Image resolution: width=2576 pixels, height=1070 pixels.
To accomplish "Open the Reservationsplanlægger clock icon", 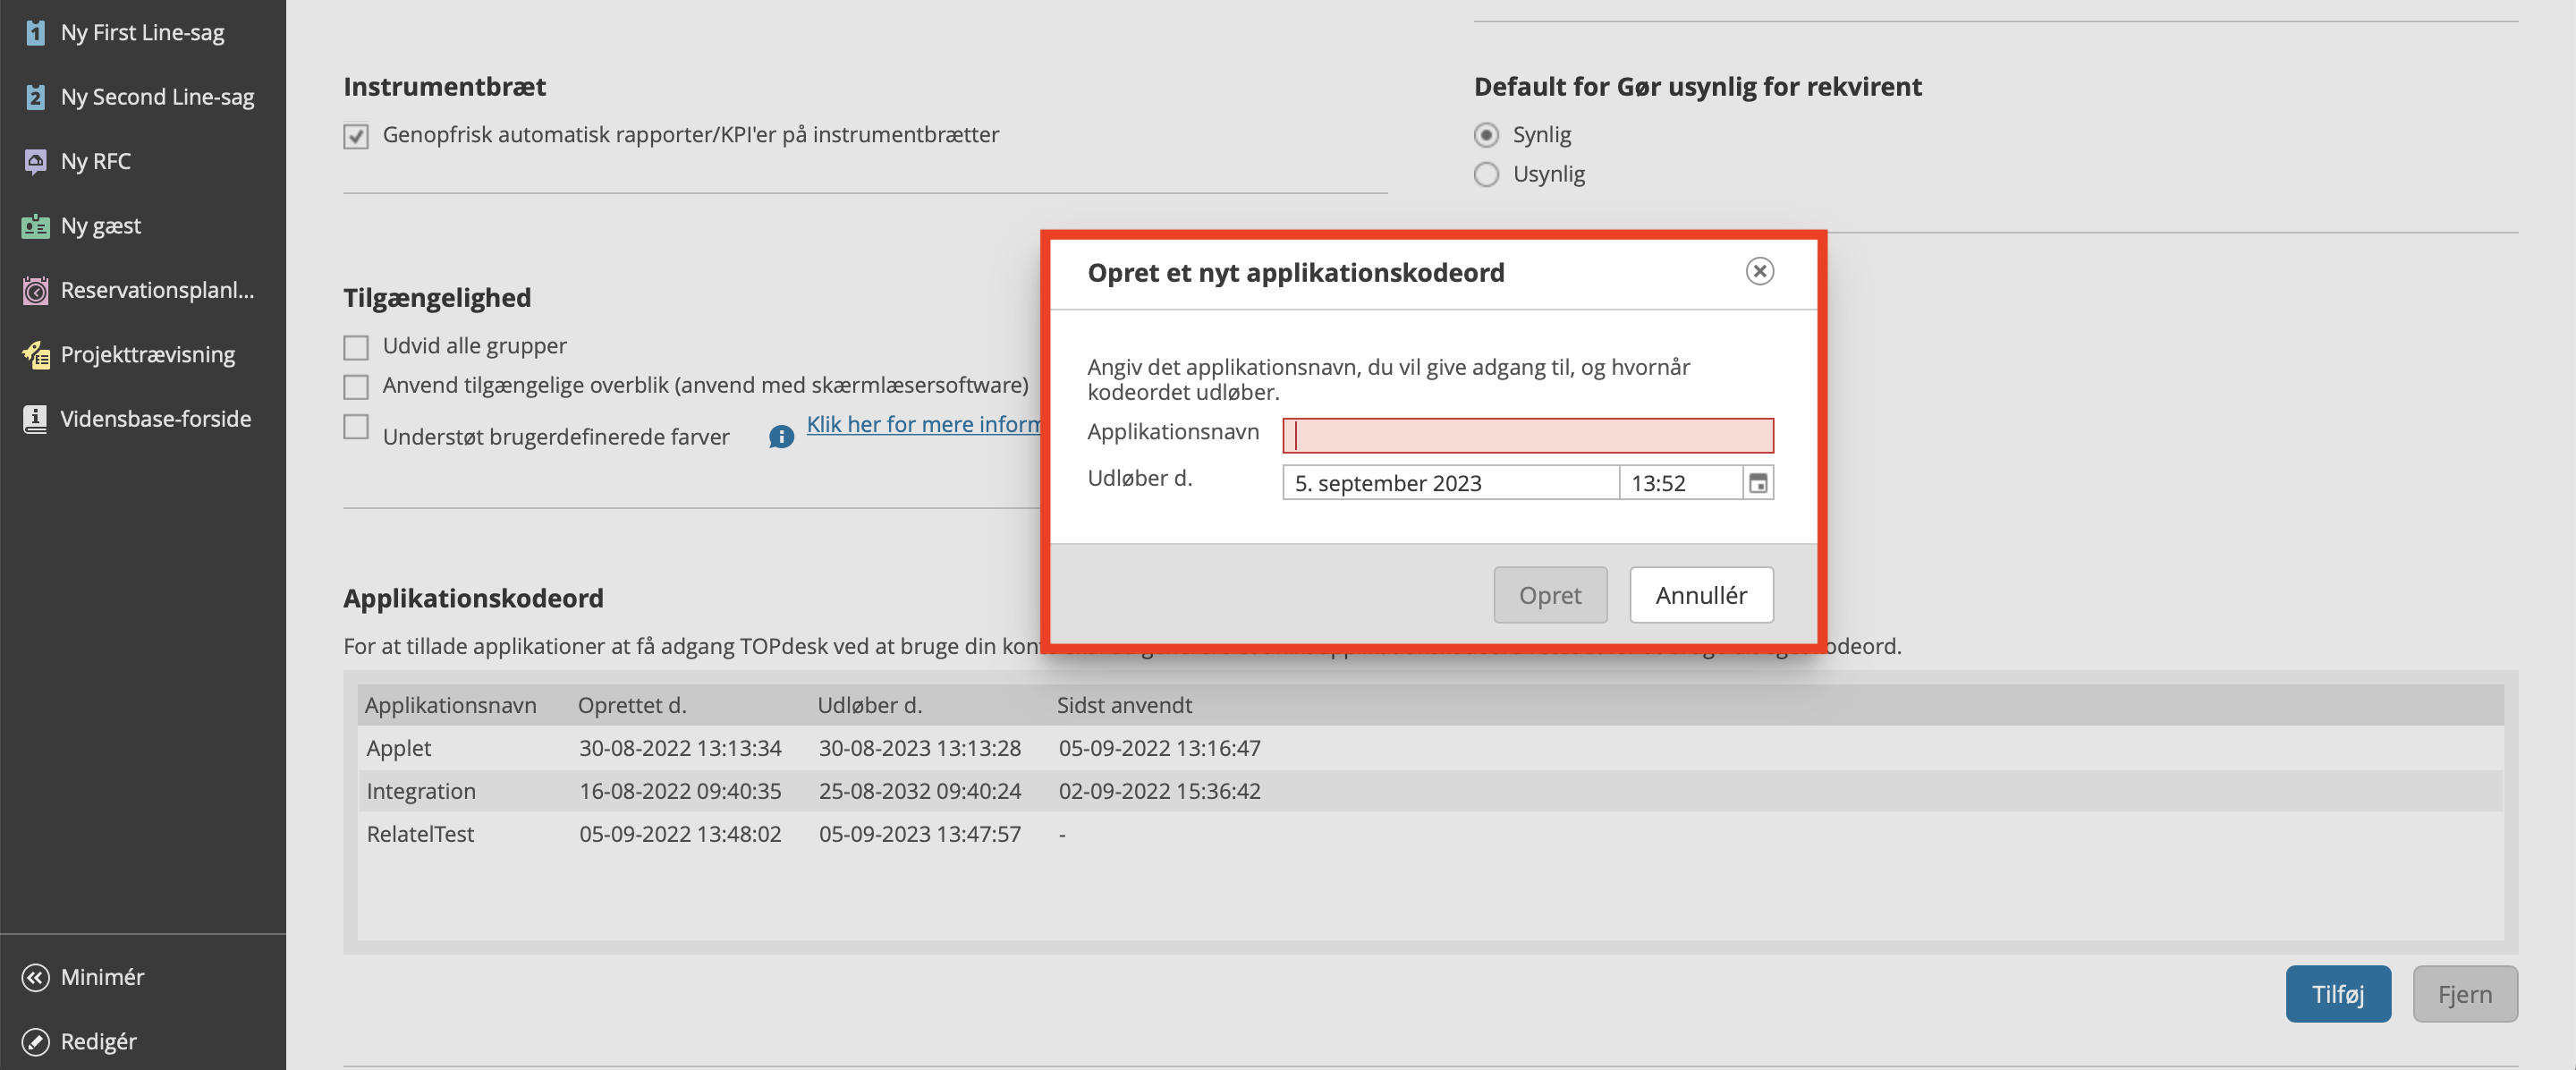I will click(x=35, y=290).
